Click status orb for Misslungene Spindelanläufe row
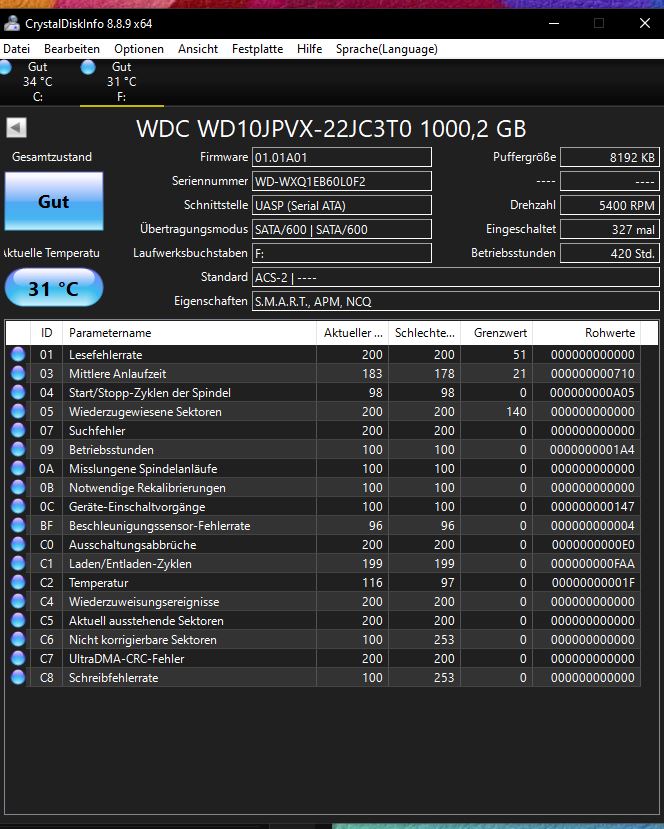This screenshot has height=829, width=664. pyautogui.click(x=18, y=469)
